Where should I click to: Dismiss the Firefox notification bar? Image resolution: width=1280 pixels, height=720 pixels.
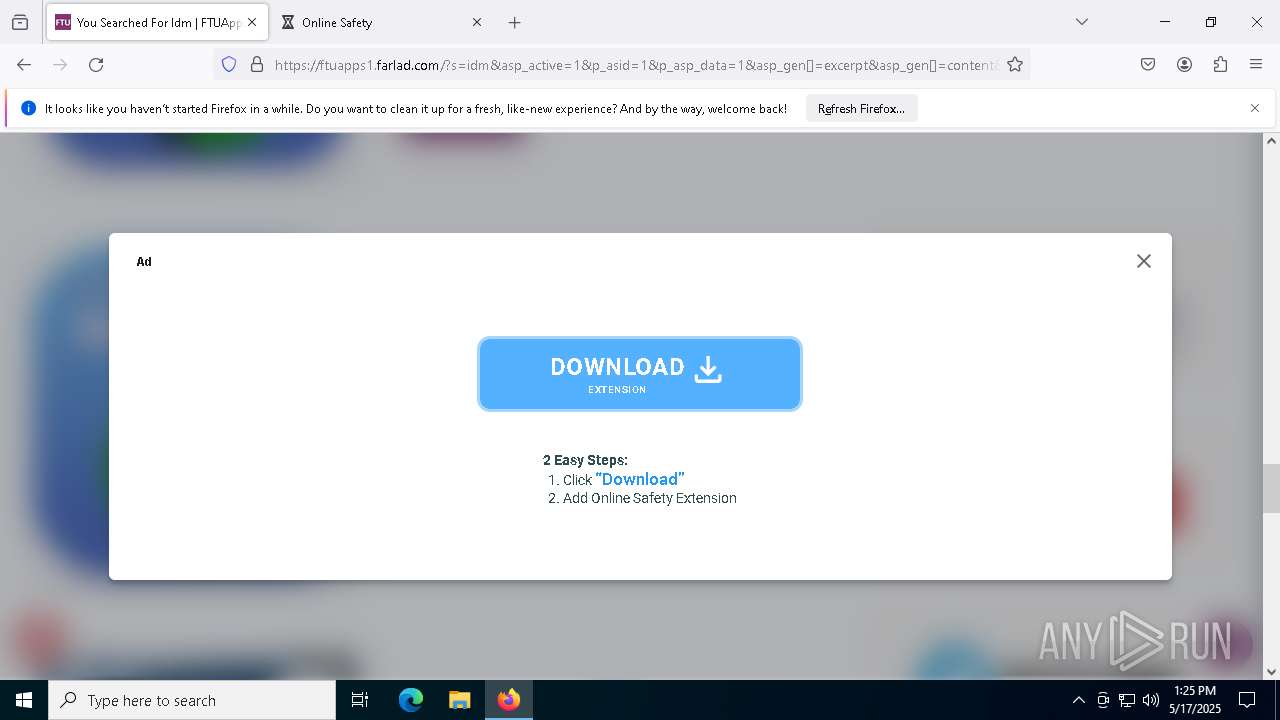1255,108
